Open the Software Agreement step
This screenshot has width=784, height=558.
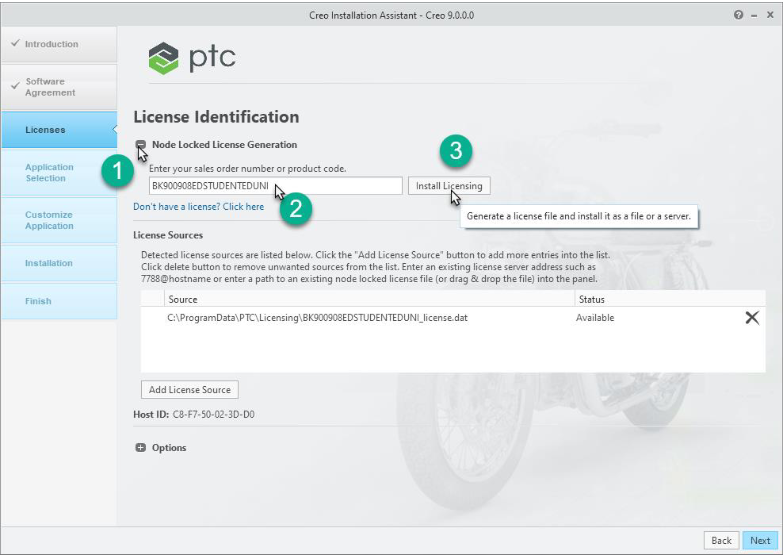[x=59, y=87]
